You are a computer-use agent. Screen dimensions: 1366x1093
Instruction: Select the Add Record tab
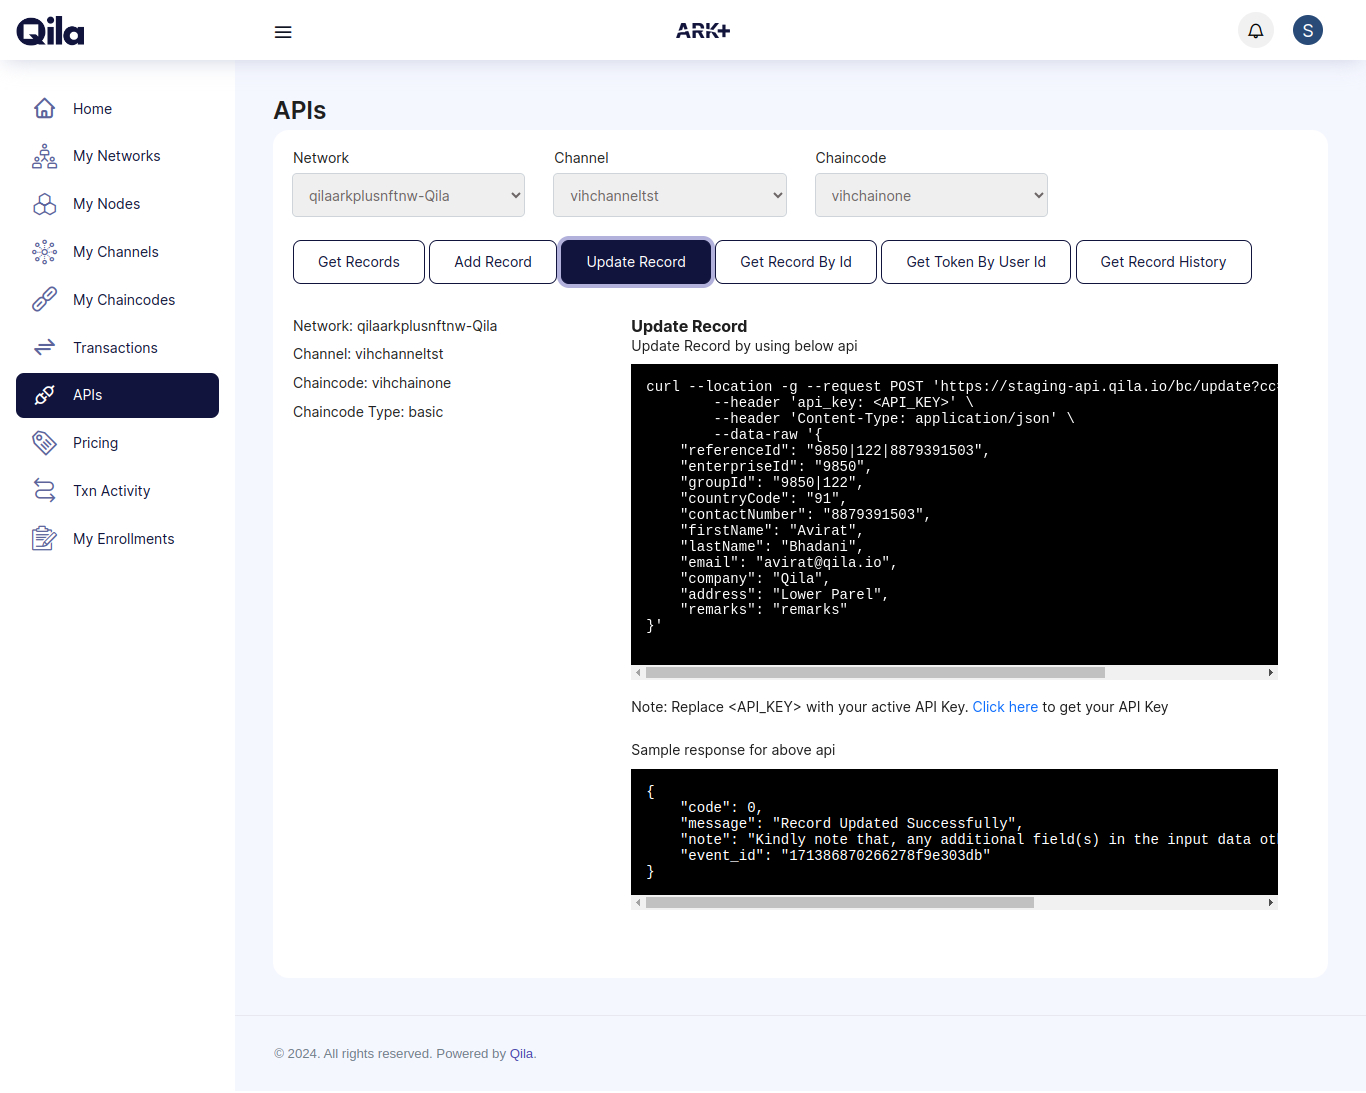coord(493,262)
